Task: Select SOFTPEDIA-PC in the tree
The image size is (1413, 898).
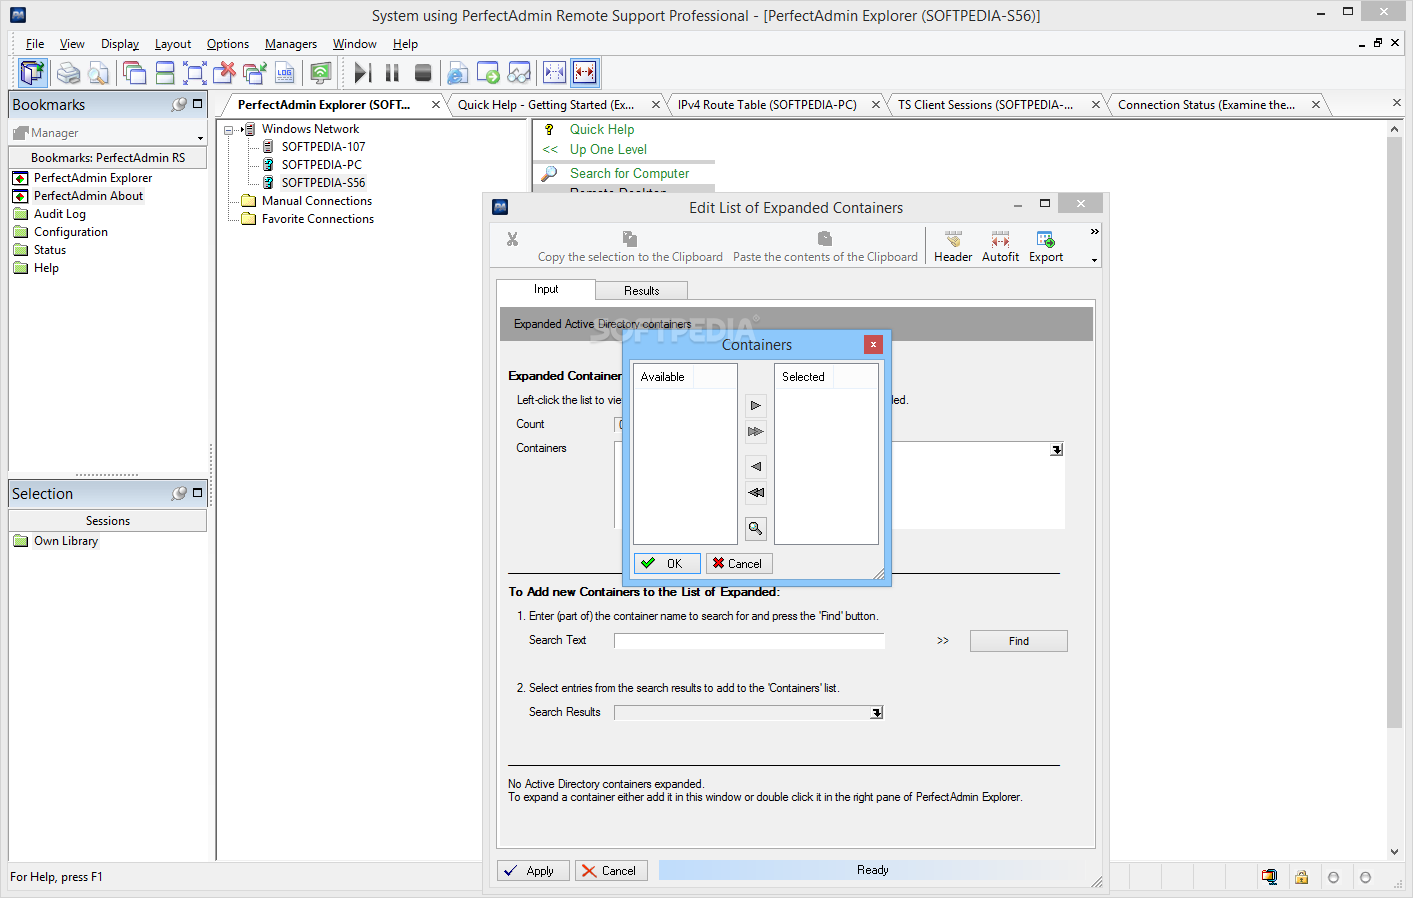Action: tap(321, 165)
